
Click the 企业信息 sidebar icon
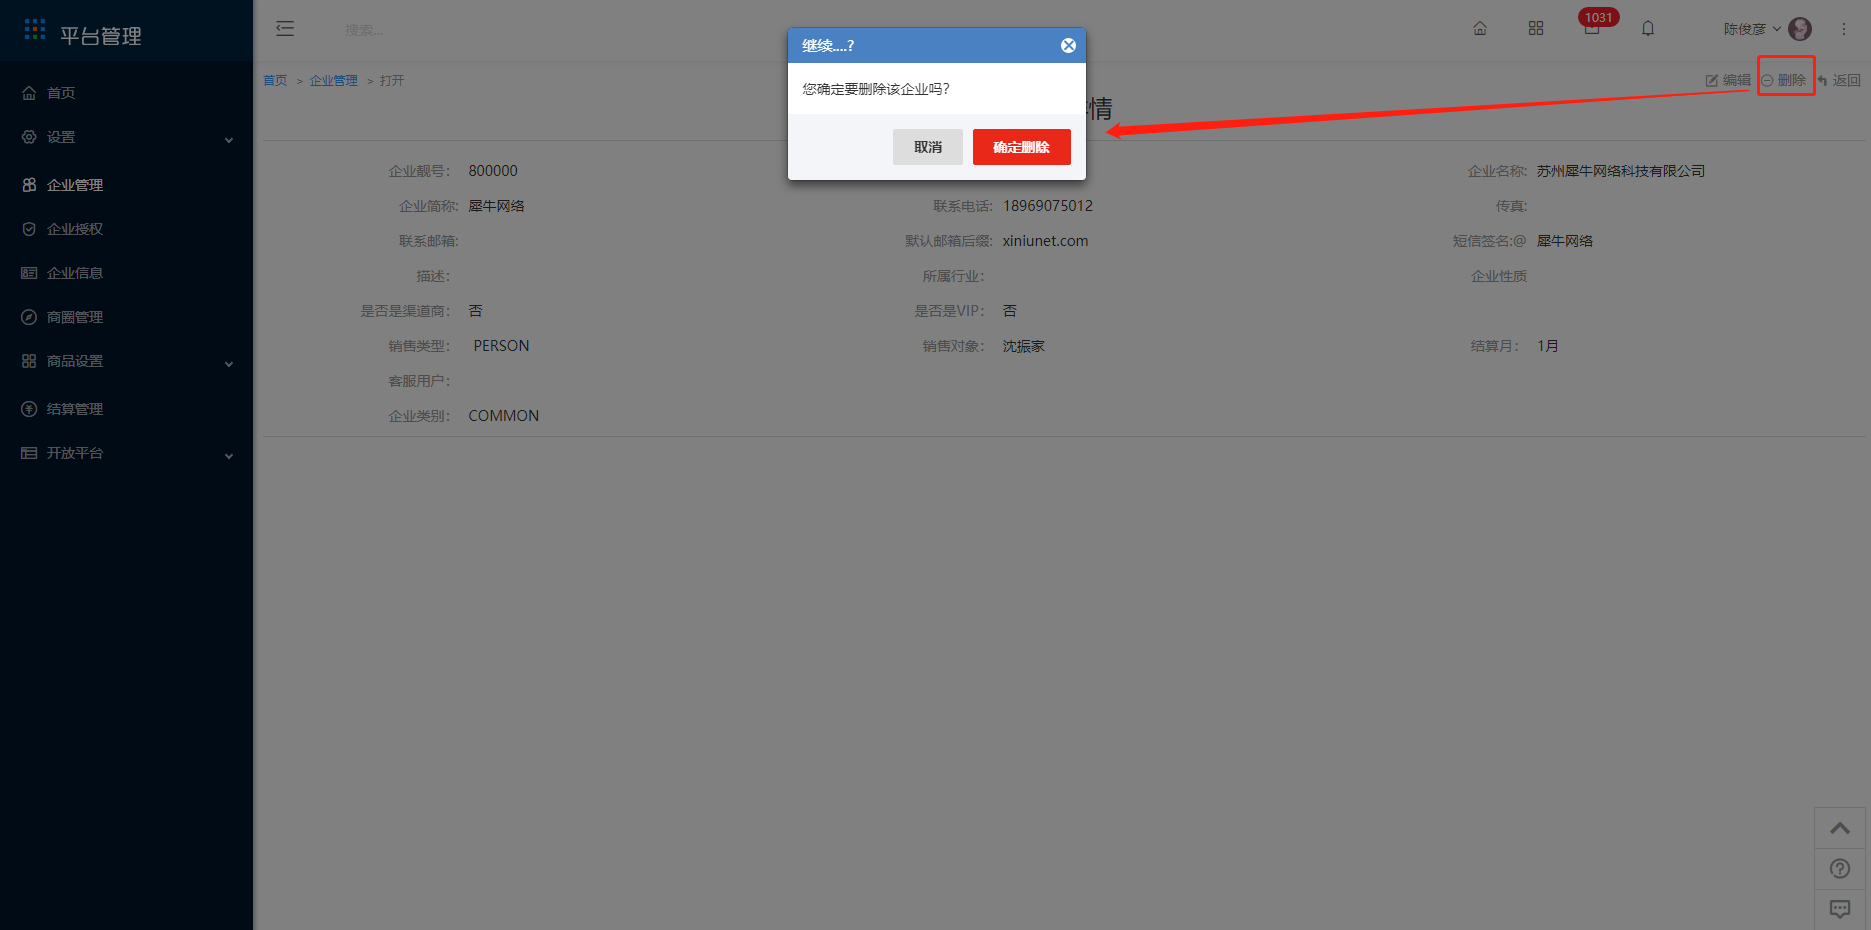click(x=29, y=273)
